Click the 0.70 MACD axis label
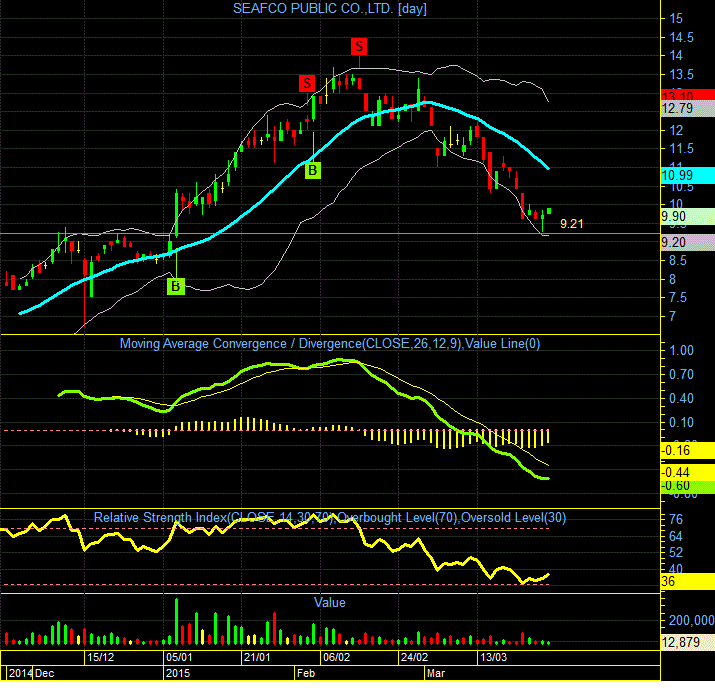 (681, 374)
